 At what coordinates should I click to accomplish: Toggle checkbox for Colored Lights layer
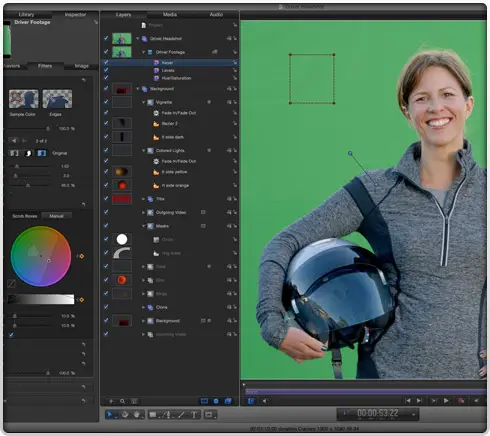pyautogui.click(x=106, y=150)
